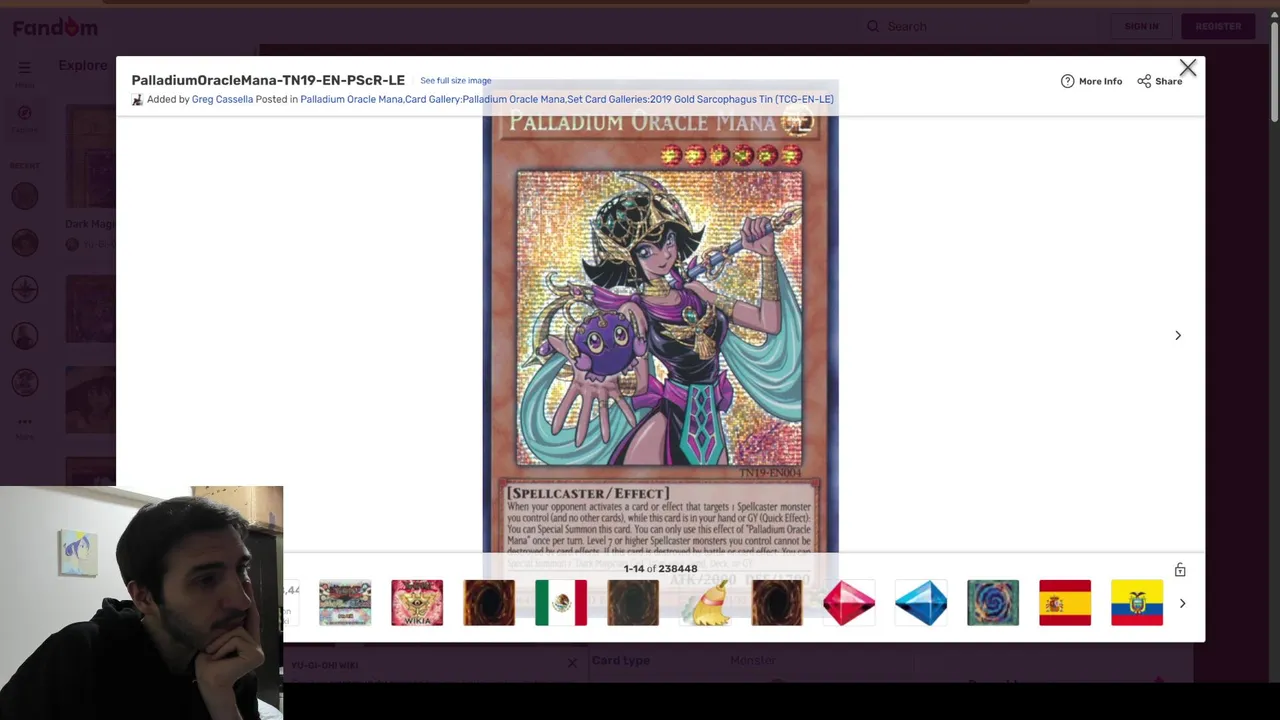
Task: Click the SIGN IN button
Action: pyautogui.click(x=1141, y=26)
